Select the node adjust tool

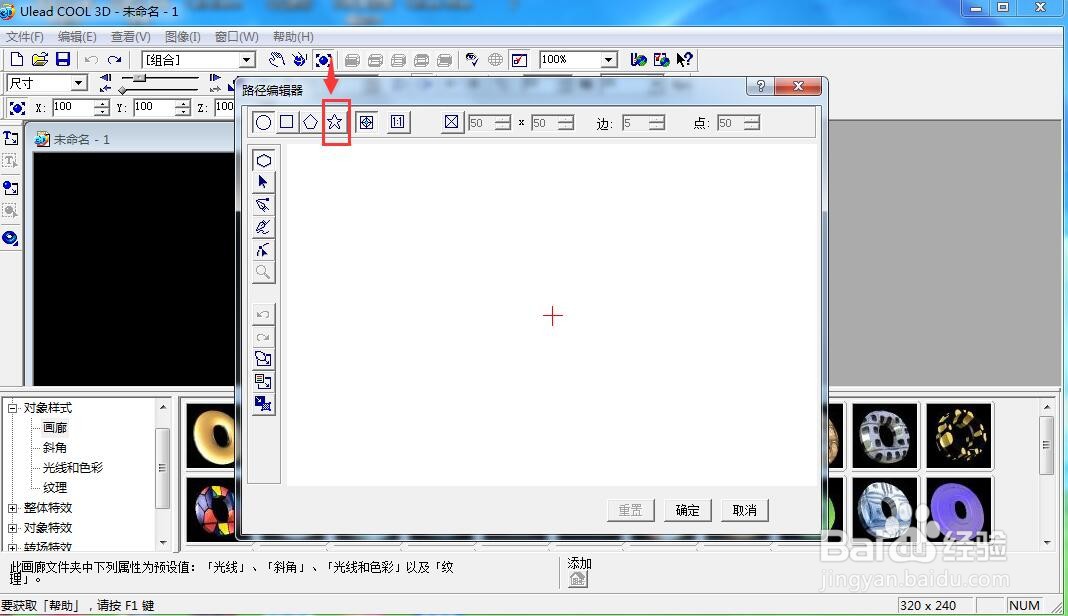pyautogui.click(x=264, y=250)
